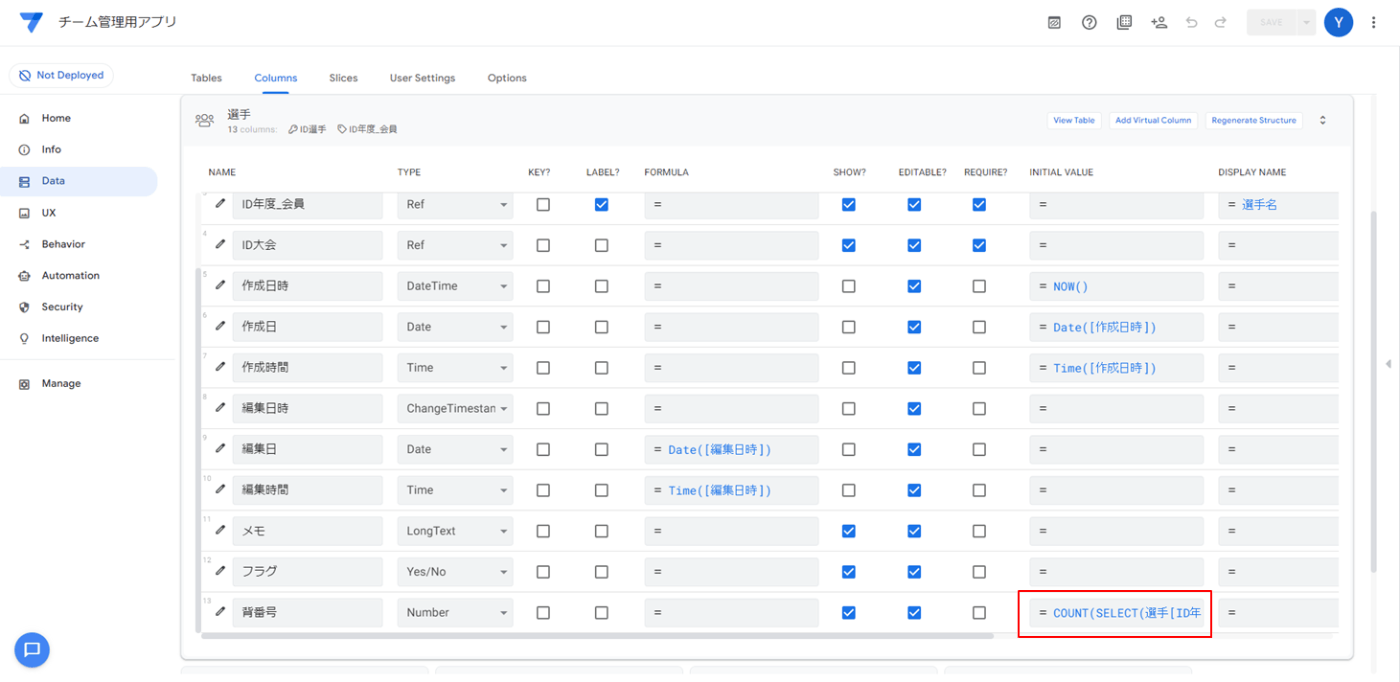Click the share app add-user icon
The height and width of the screenshot is (682, 1400).
1159,22
